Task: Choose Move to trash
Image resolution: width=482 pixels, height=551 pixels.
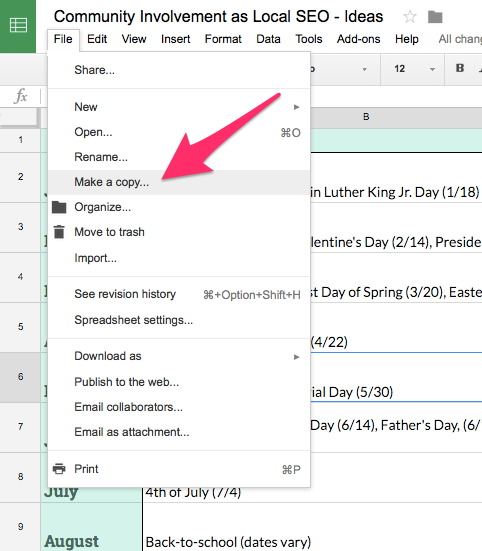Action: pyautogui.click(x=179, y=232)
